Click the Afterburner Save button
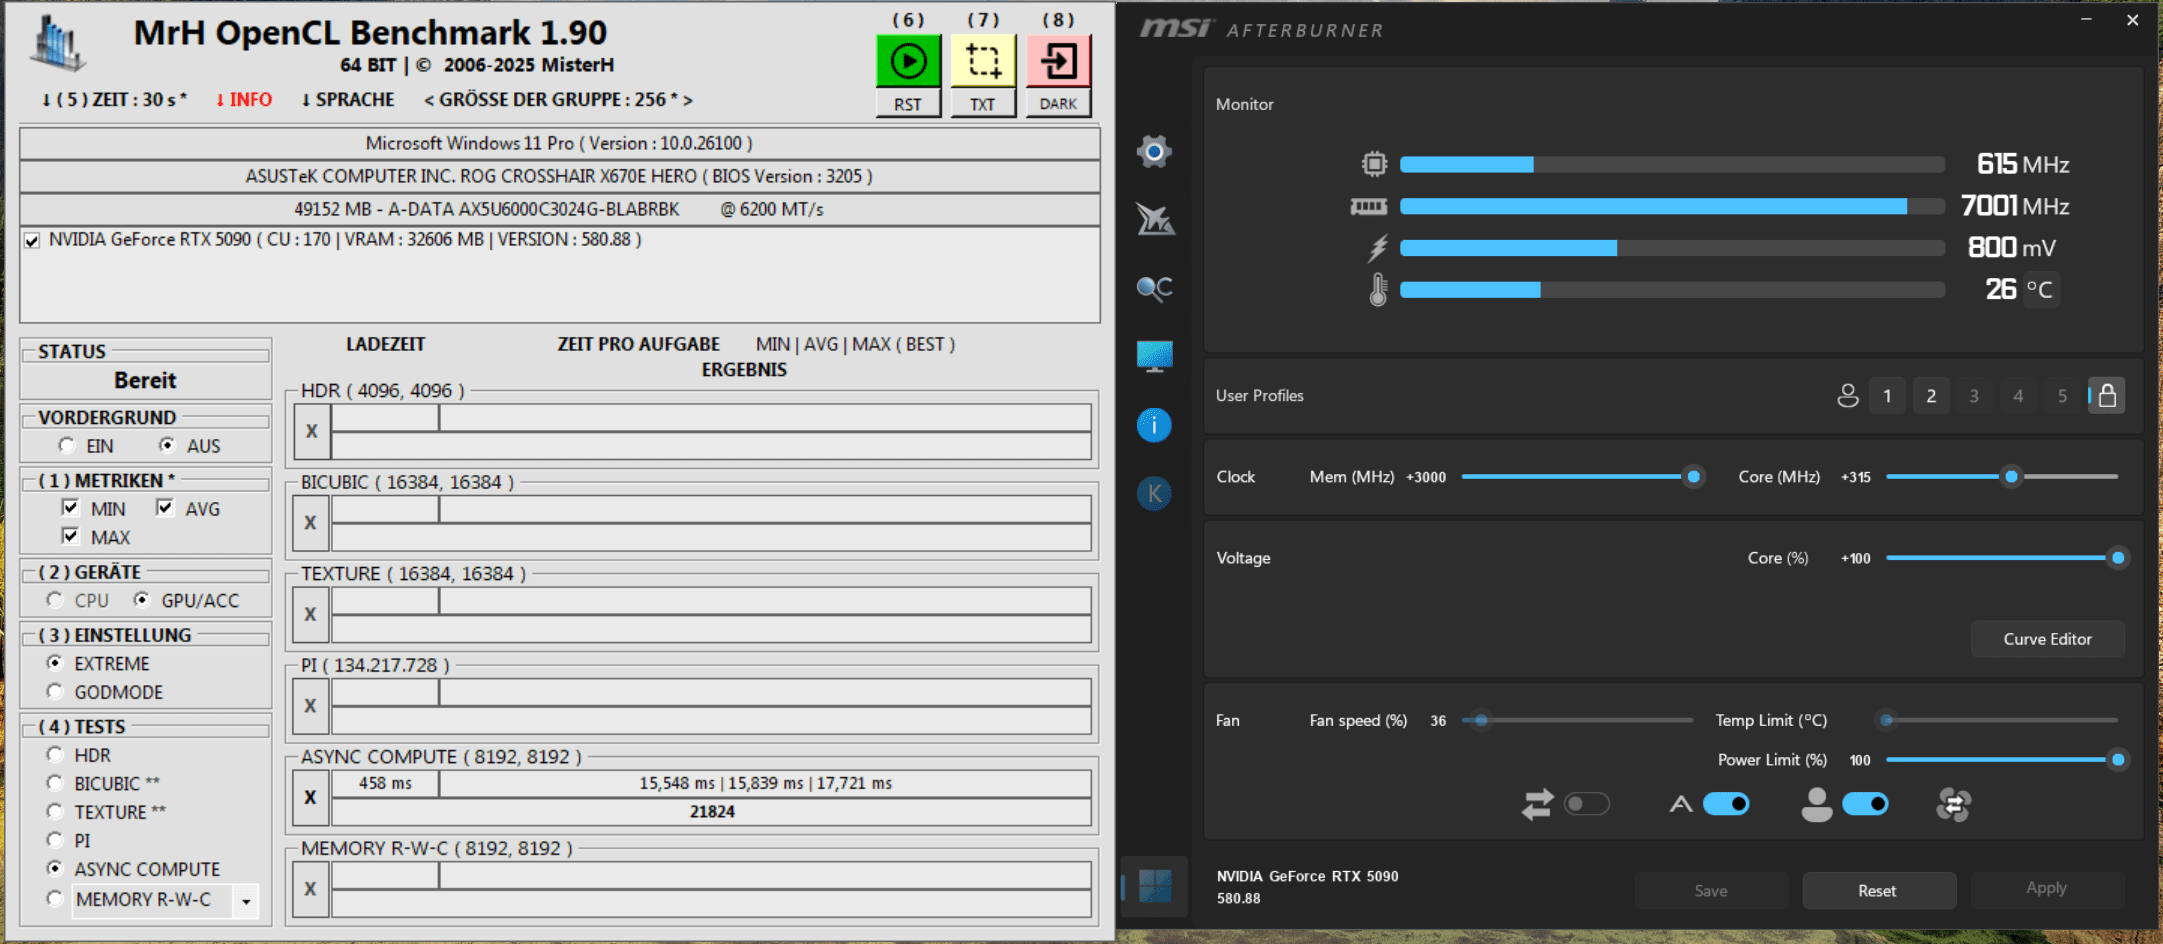This screenshot has width=2163, height=944. (1711, 891)
